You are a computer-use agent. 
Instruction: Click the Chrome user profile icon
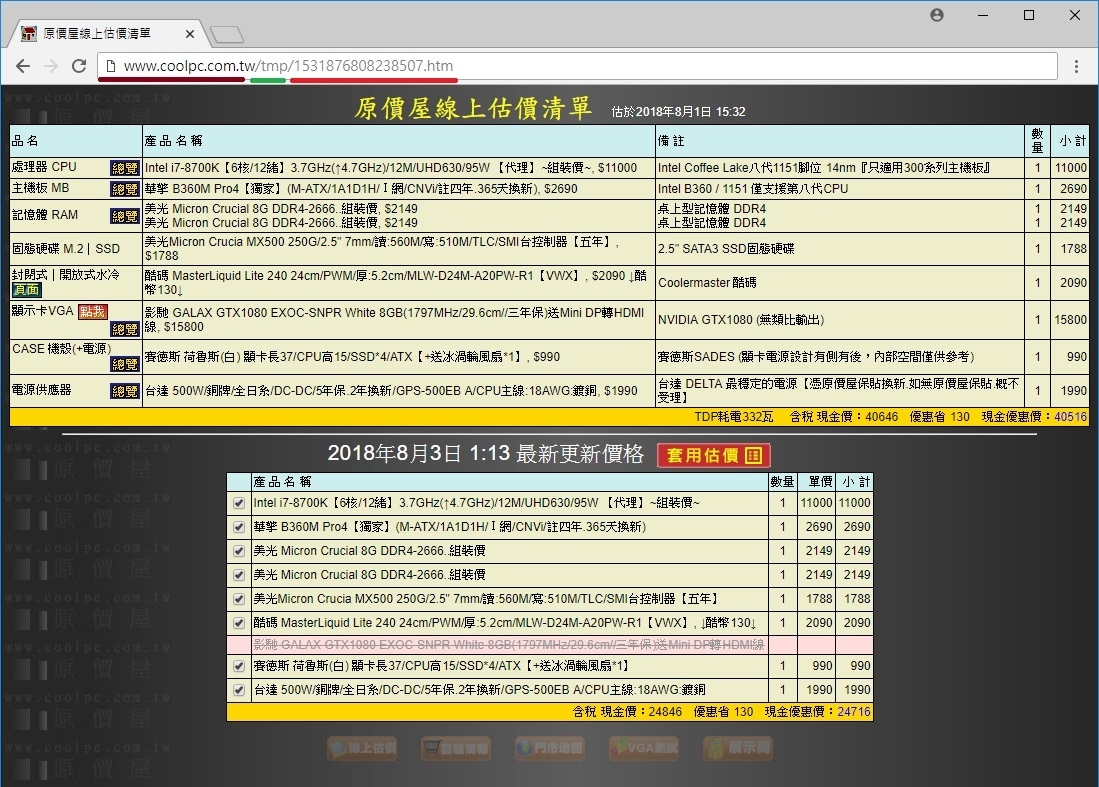(x=937, y=15)
